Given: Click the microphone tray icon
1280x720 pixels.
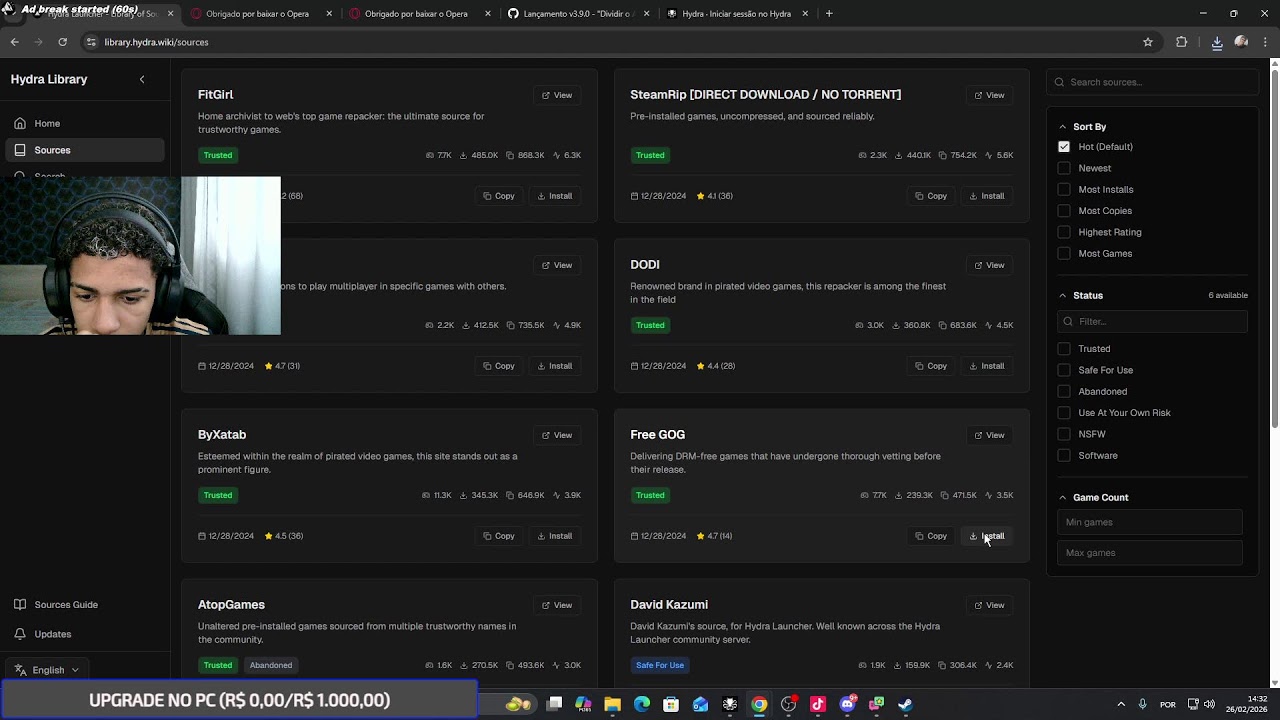Looking at the screenshot, I should [1142, 704].
